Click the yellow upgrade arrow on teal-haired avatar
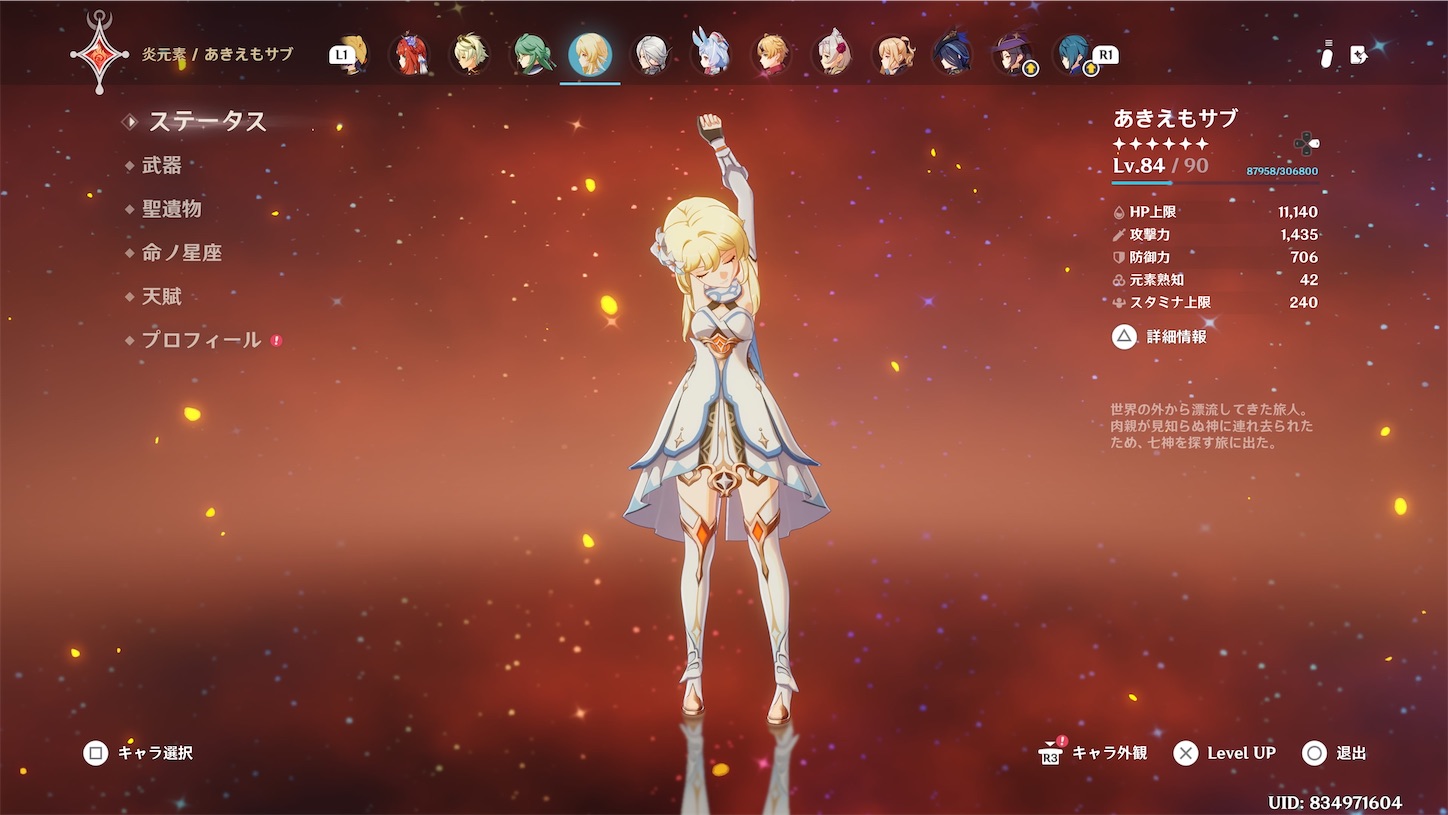This screenshot has height=815, width=1448. [x=1091, y=68]
